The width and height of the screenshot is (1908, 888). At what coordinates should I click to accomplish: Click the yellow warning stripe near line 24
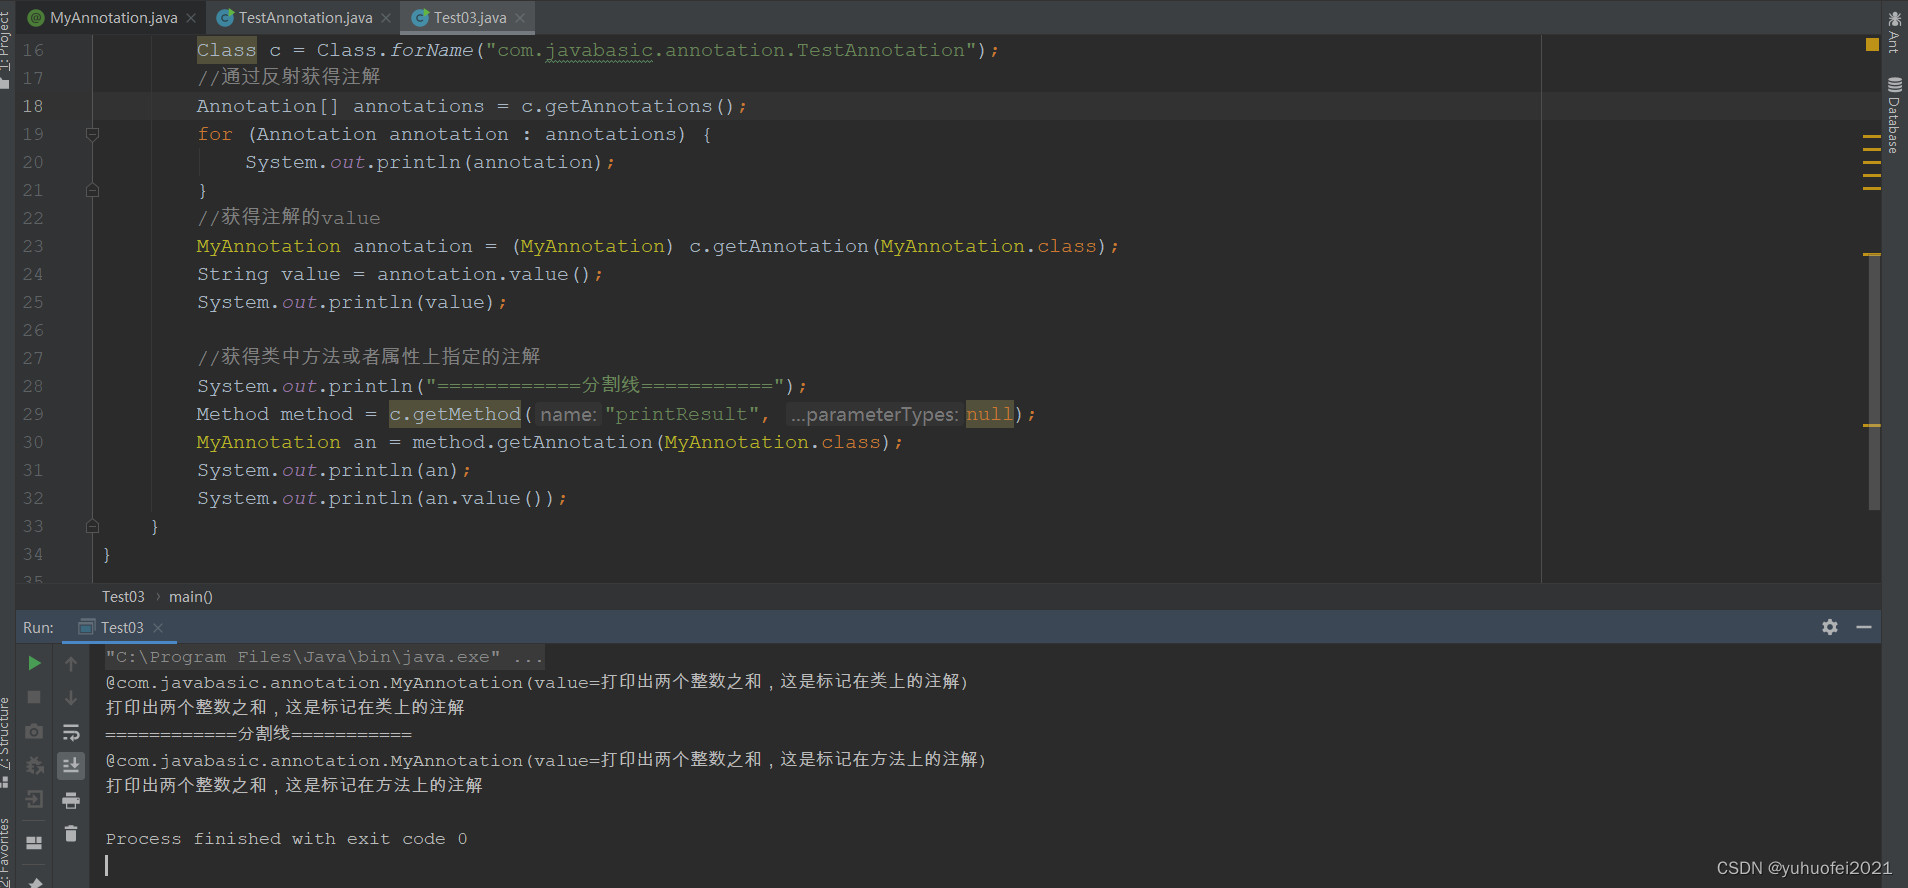click(1872, 255)
